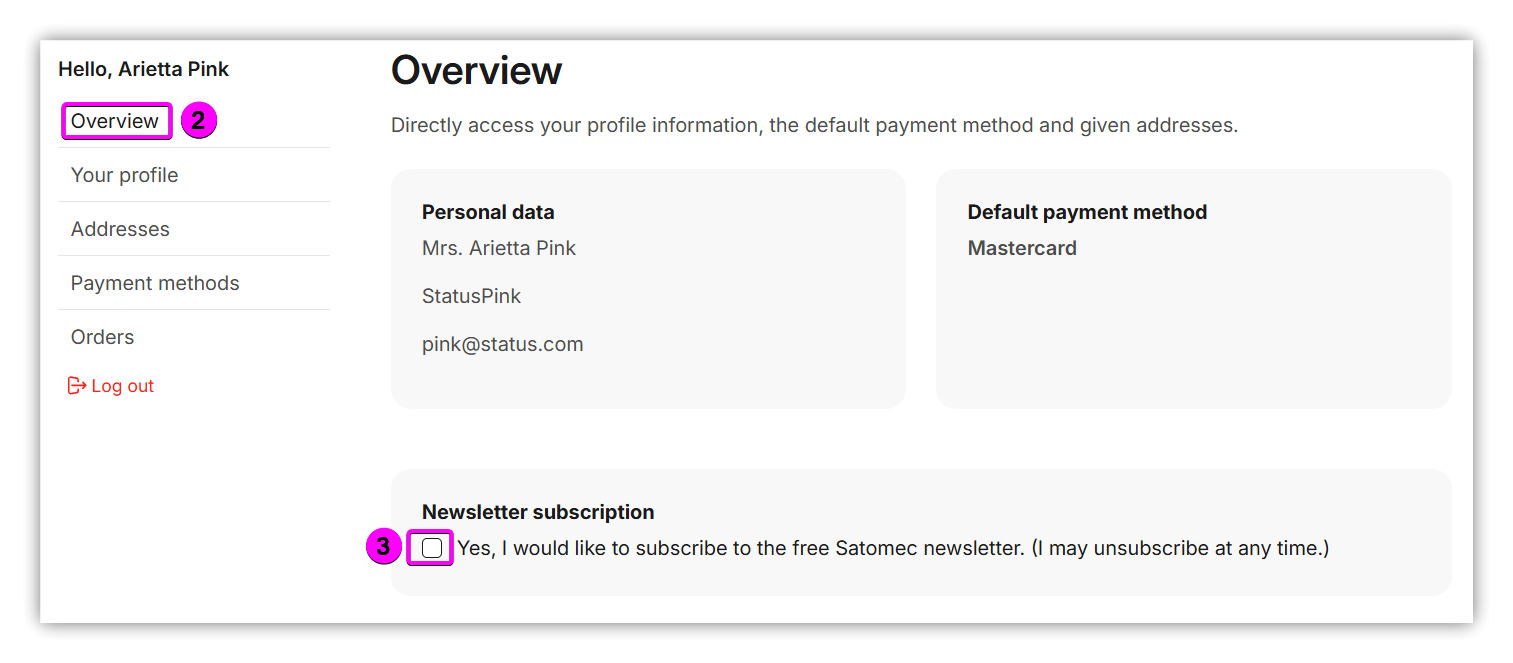Click the Mrs. Arietta Pink name line
The height and width of the screenshot is (663, 1513).
click(x=499, y=248)
